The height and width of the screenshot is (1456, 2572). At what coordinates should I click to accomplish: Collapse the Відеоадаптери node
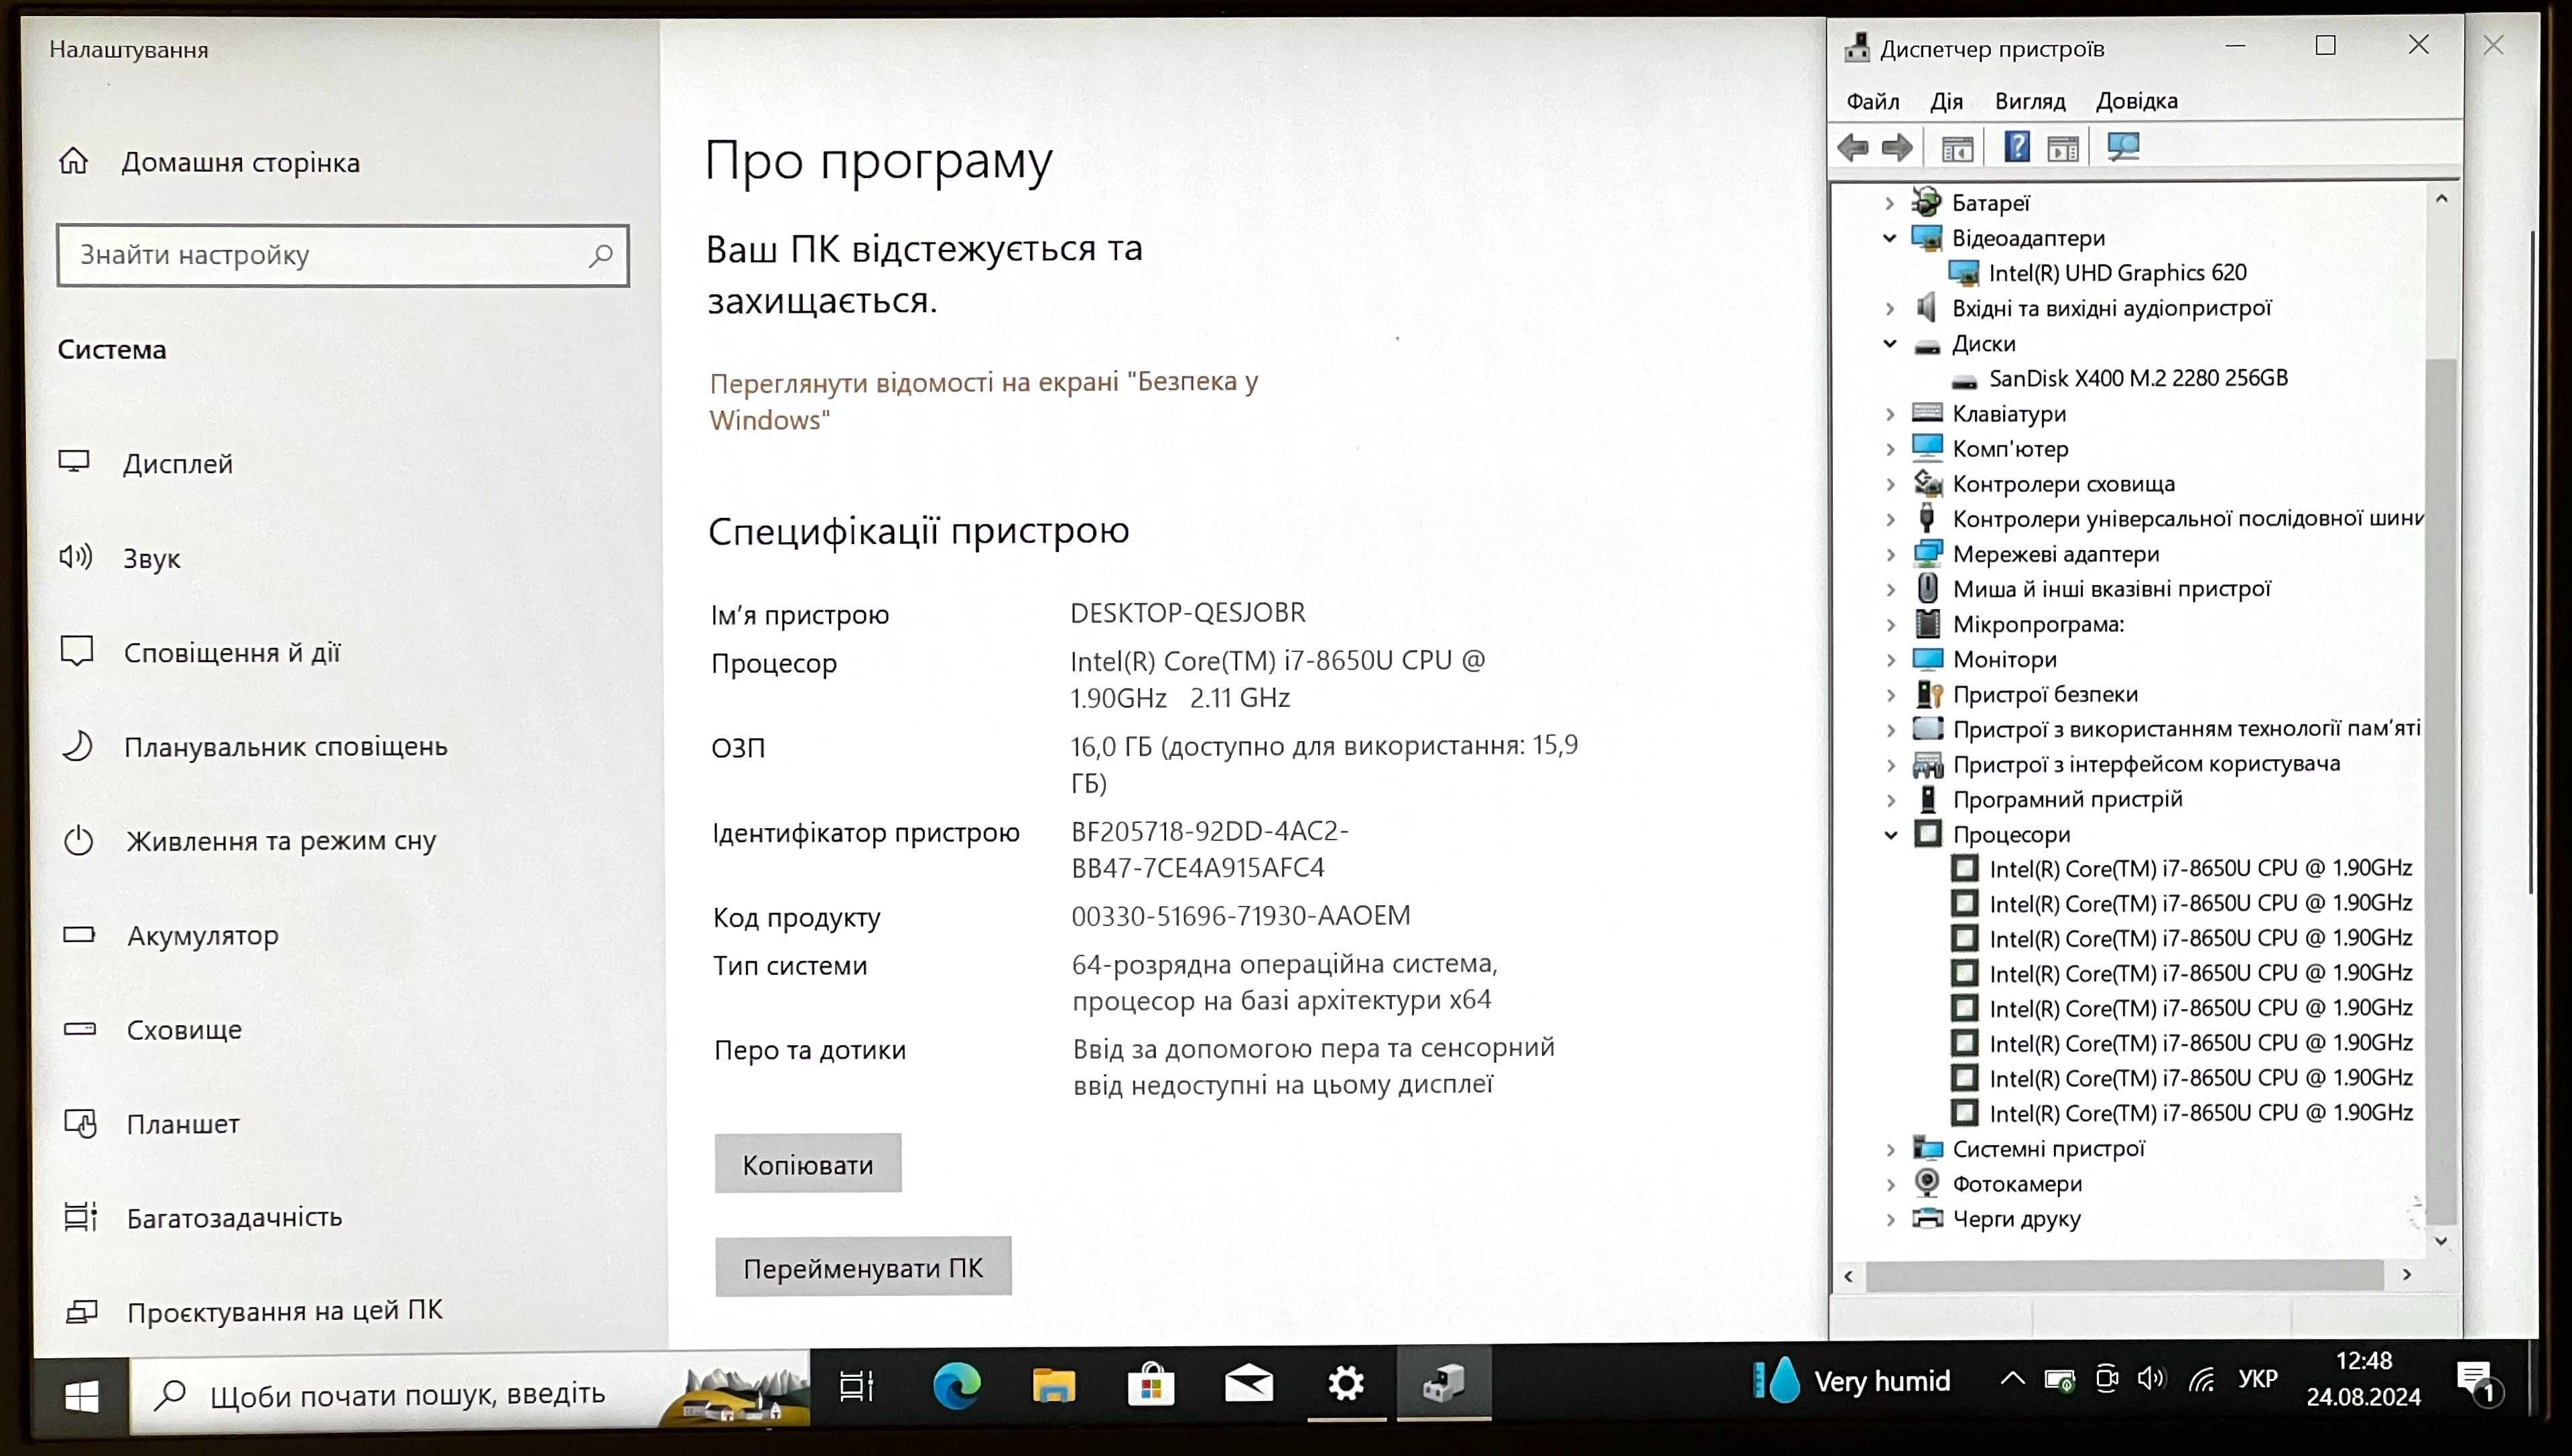tap(1889, 238)
